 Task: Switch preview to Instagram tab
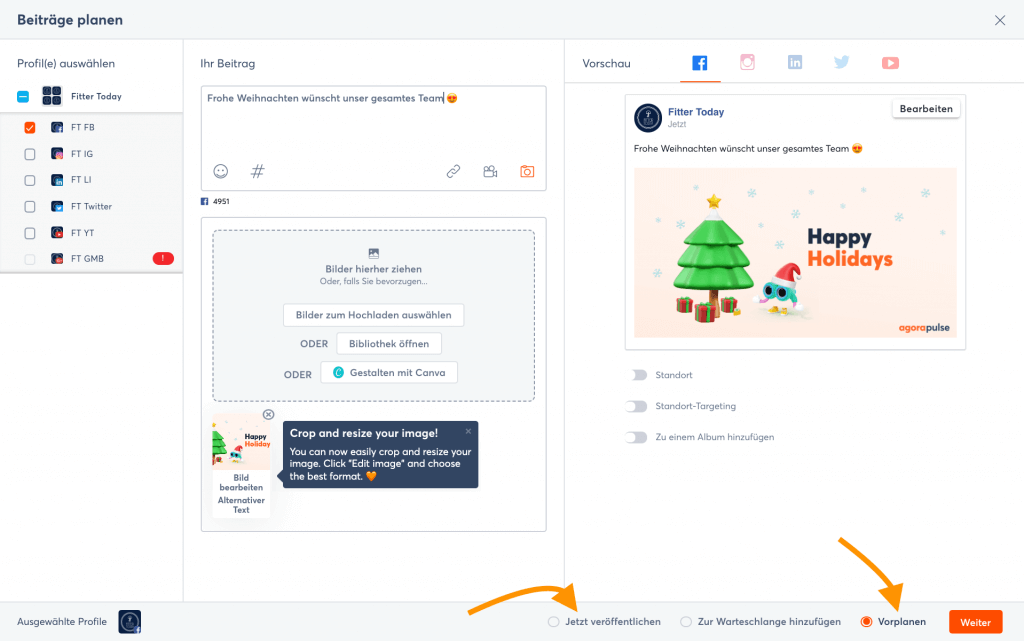point(747,62)
